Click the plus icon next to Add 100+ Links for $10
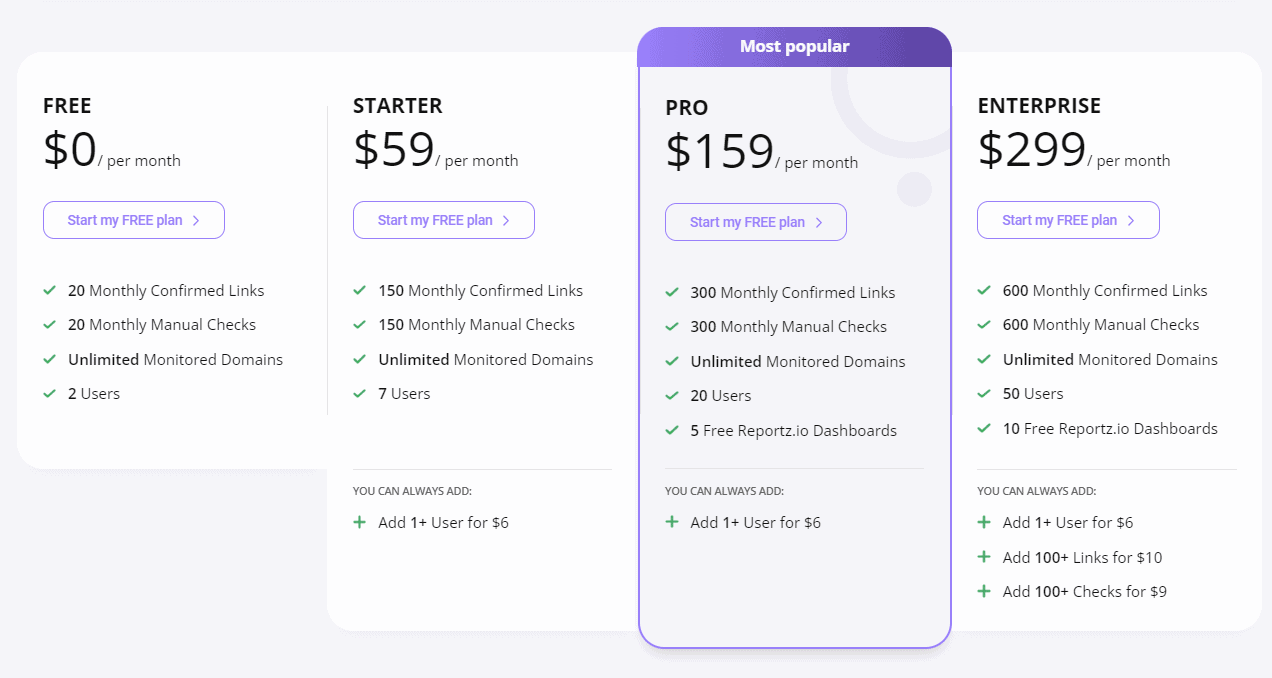Image resolution: width=1272 pixels, height=678 pixels. point(984,557)
